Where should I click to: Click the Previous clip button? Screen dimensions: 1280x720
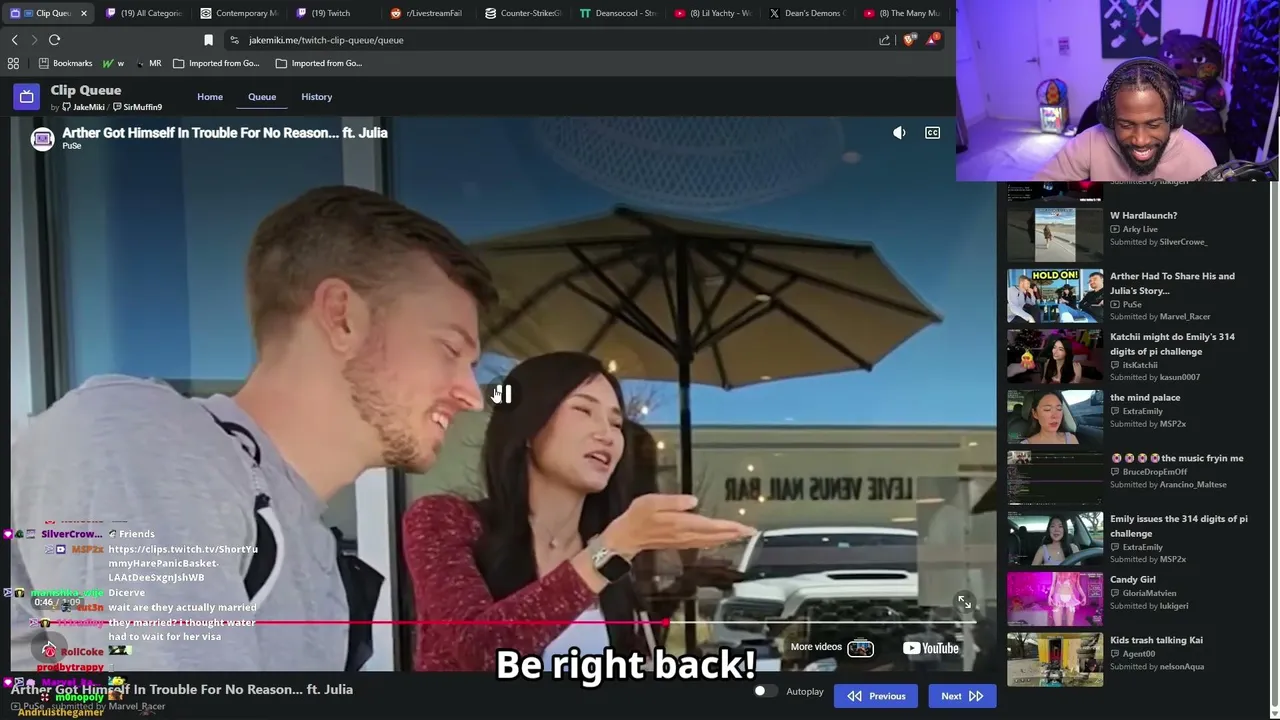(x=876, y=696)
